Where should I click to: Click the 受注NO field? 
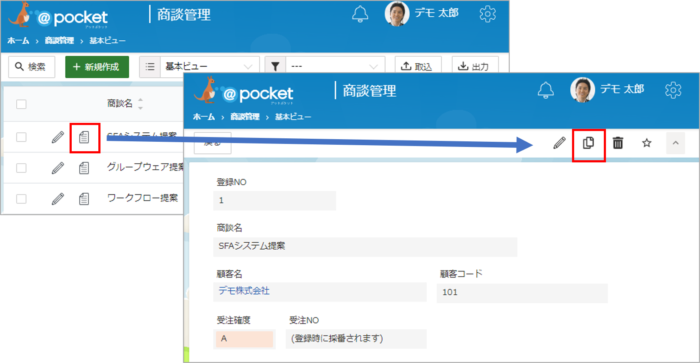(x=356, y=339)
